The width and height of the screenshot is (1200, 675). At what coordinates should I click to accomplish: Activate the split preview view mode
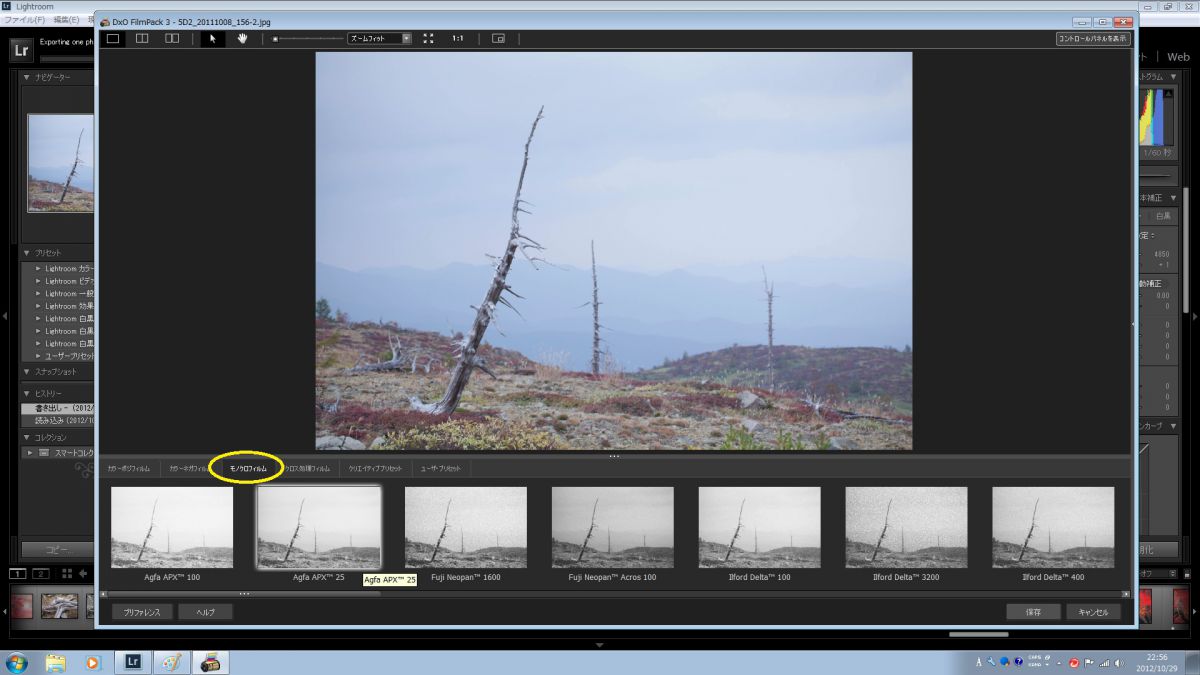142,38
